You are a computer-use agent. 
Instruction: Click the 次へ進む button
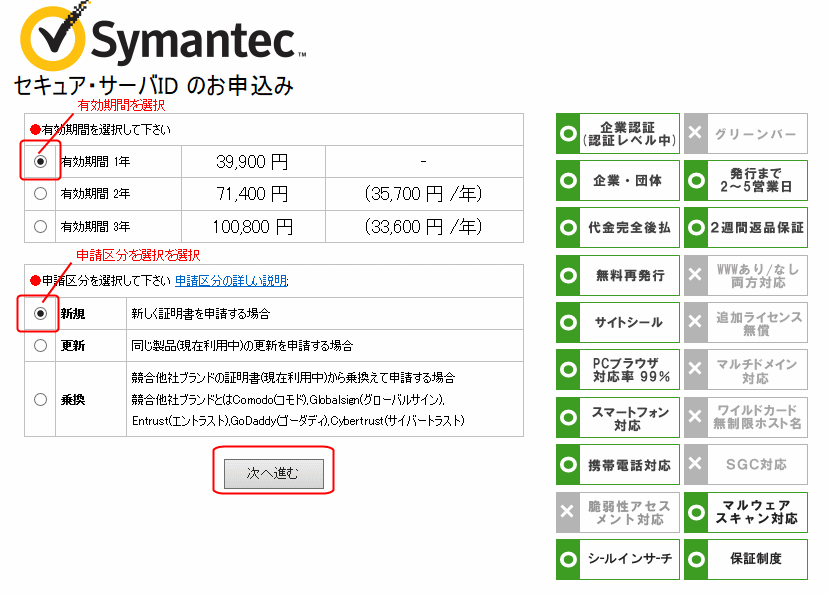tap(274, 473)
